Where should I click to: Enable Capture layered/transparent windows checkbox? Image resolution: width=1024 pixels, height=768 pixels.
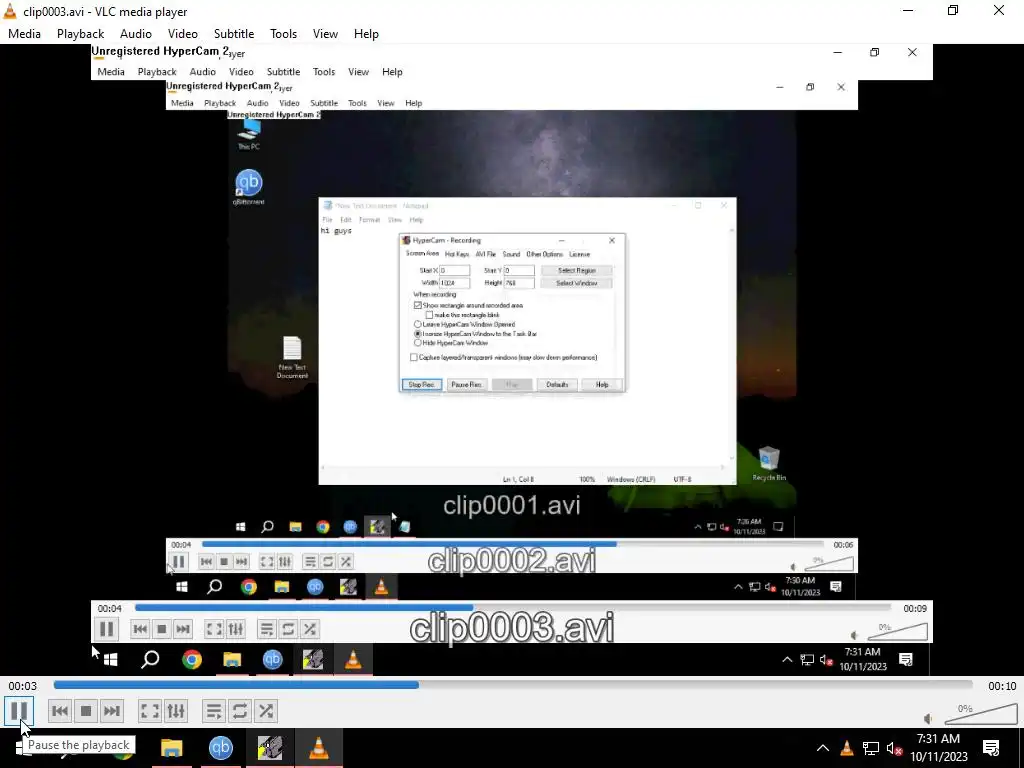(413, 357)
